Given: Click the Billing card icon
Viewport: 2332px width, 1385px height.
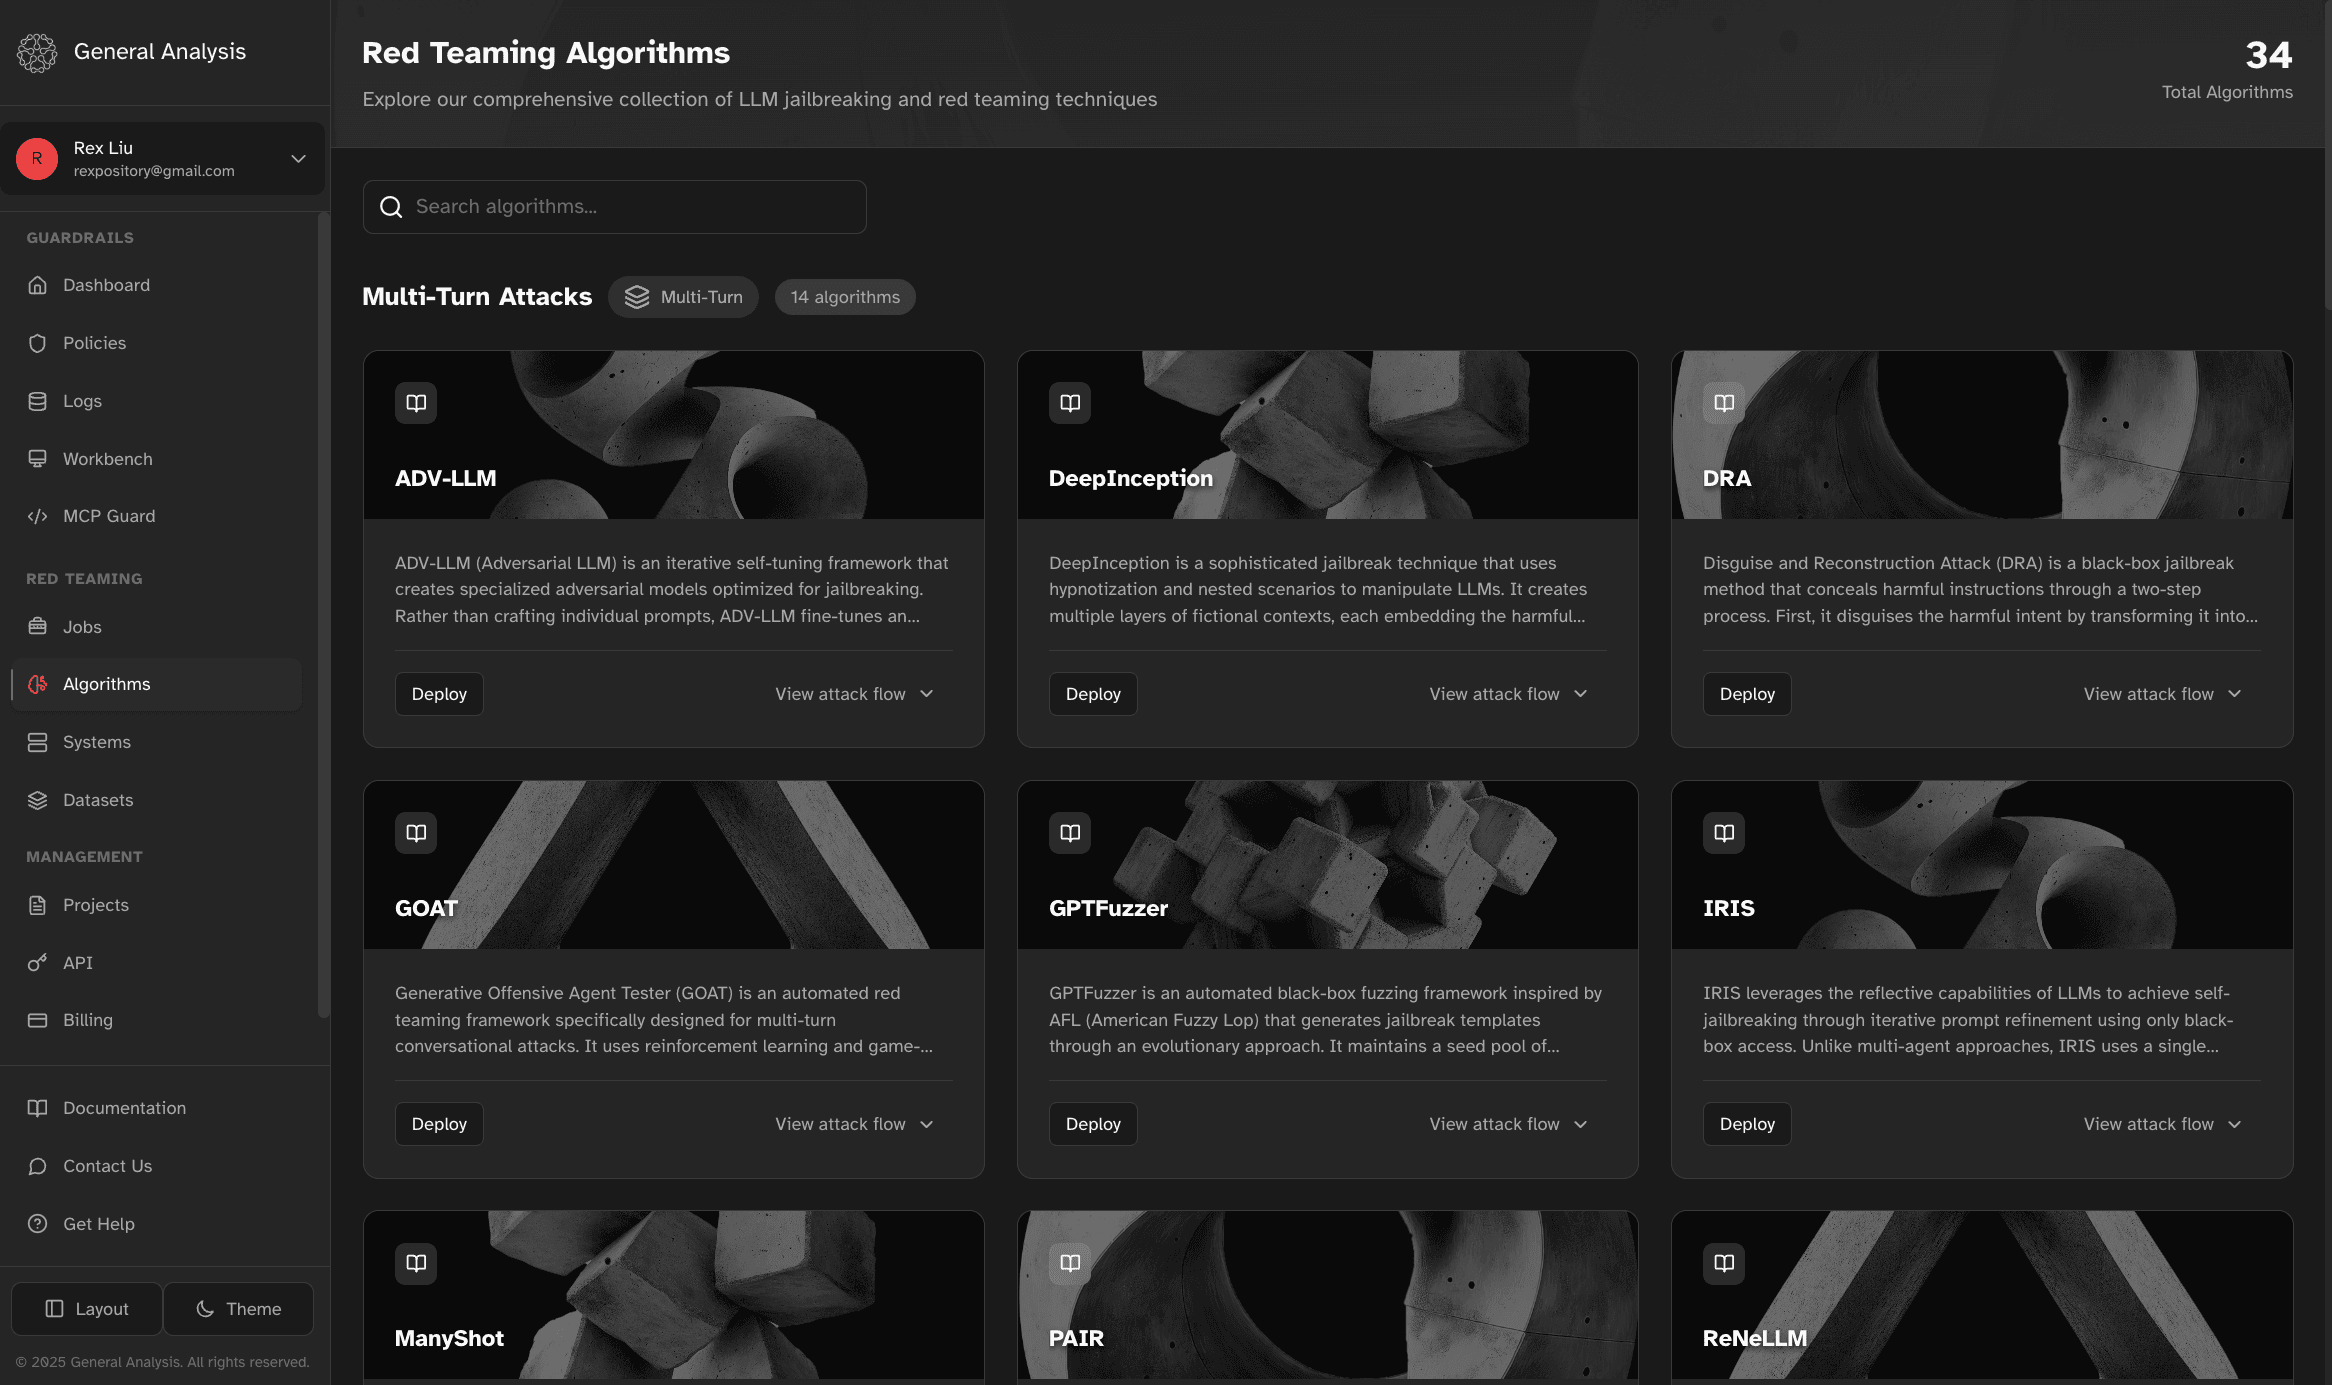Looking at the screenshot, I should pos(38,1020).
